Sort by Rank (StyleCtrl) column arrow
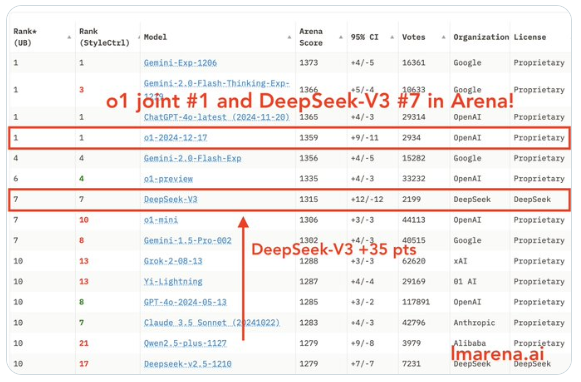This screenshot has width=581, height=382. click(x=139, y=37)
